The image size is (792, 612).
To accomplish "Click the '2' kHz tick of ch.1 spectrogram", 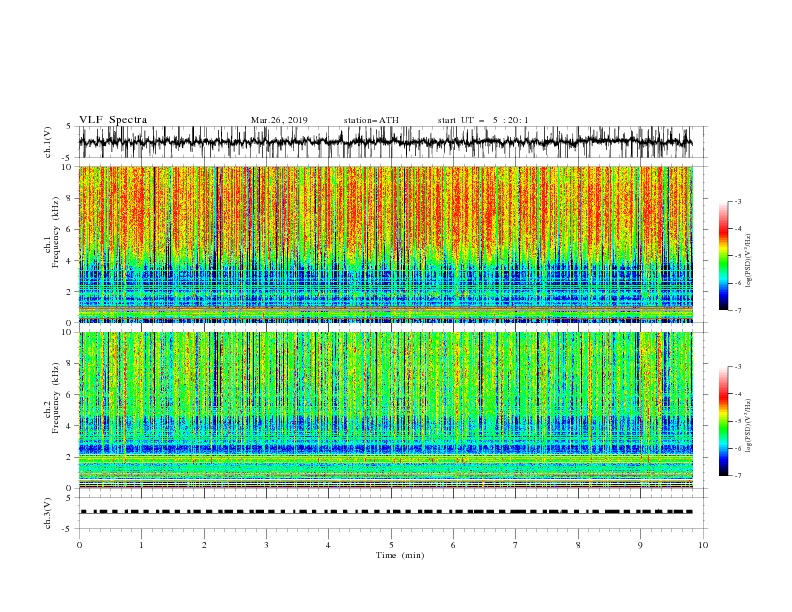I will tap(69, 292).
